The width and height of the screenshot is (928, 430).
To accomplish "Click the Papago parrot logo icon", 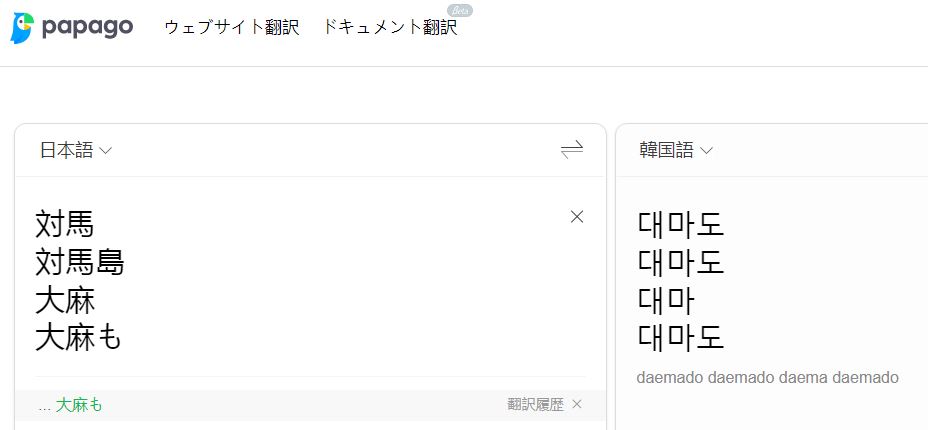I will tap(22, 28).
